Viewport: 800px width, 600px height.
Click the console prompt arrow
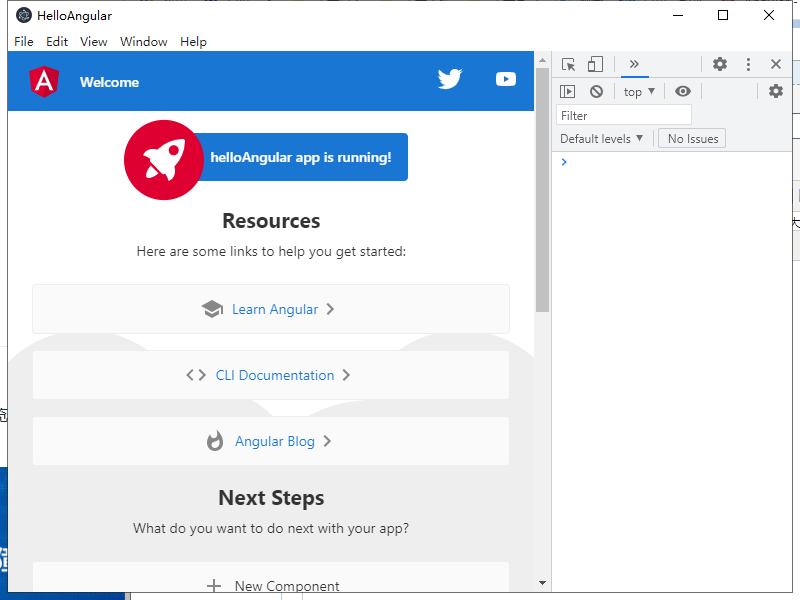(x=564, y=162)
